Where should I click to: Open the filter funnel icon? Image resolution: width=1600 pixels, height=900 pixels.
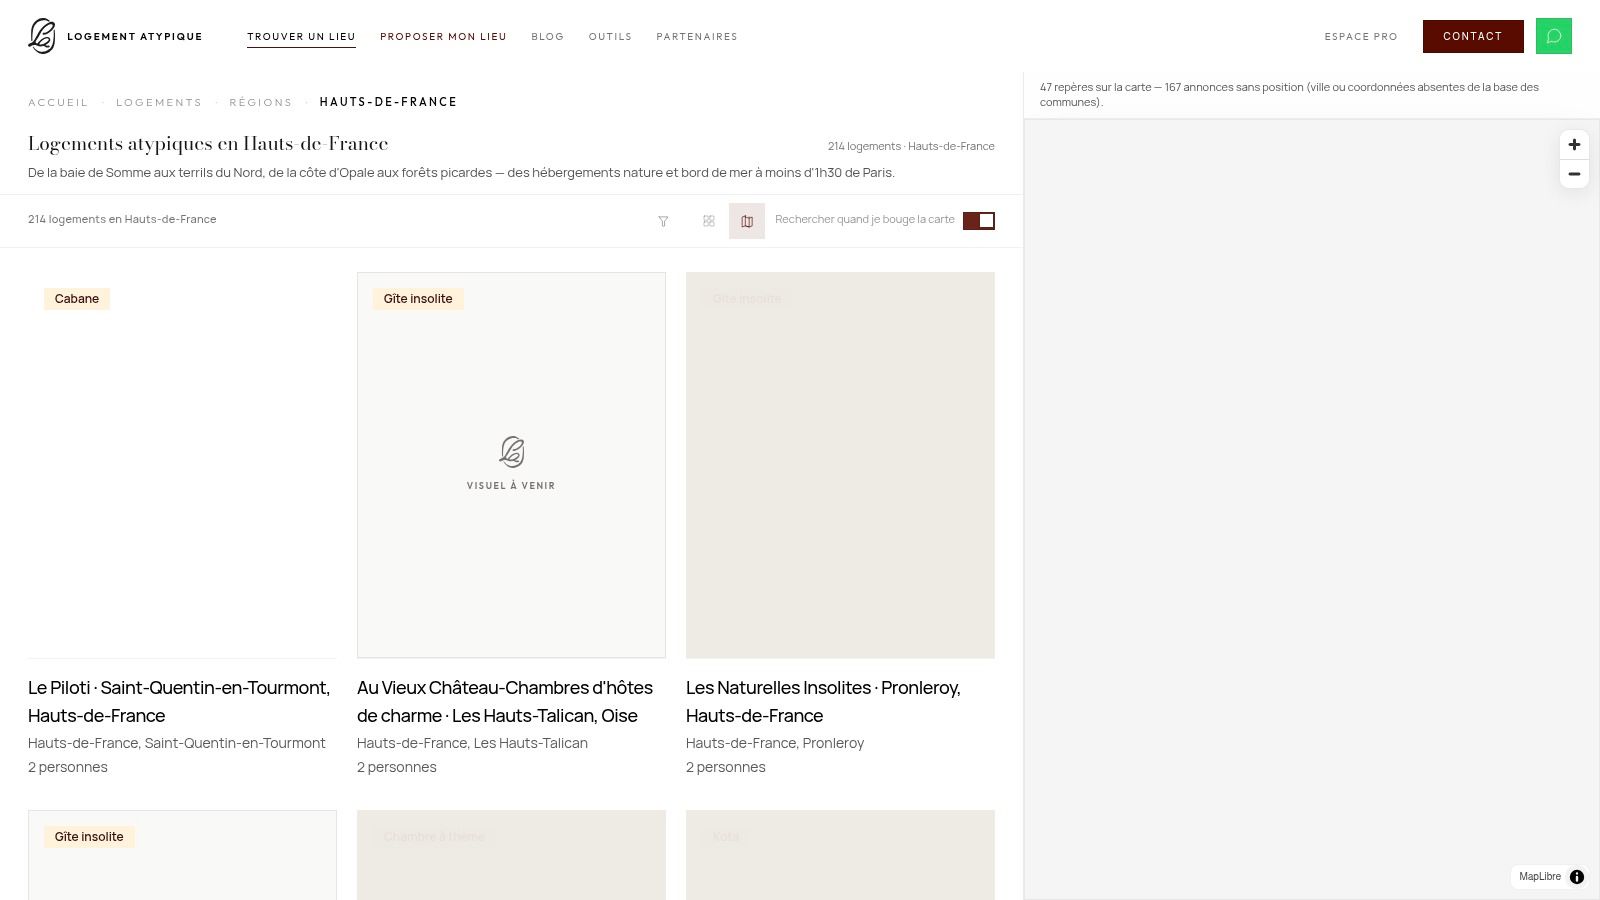663,221
